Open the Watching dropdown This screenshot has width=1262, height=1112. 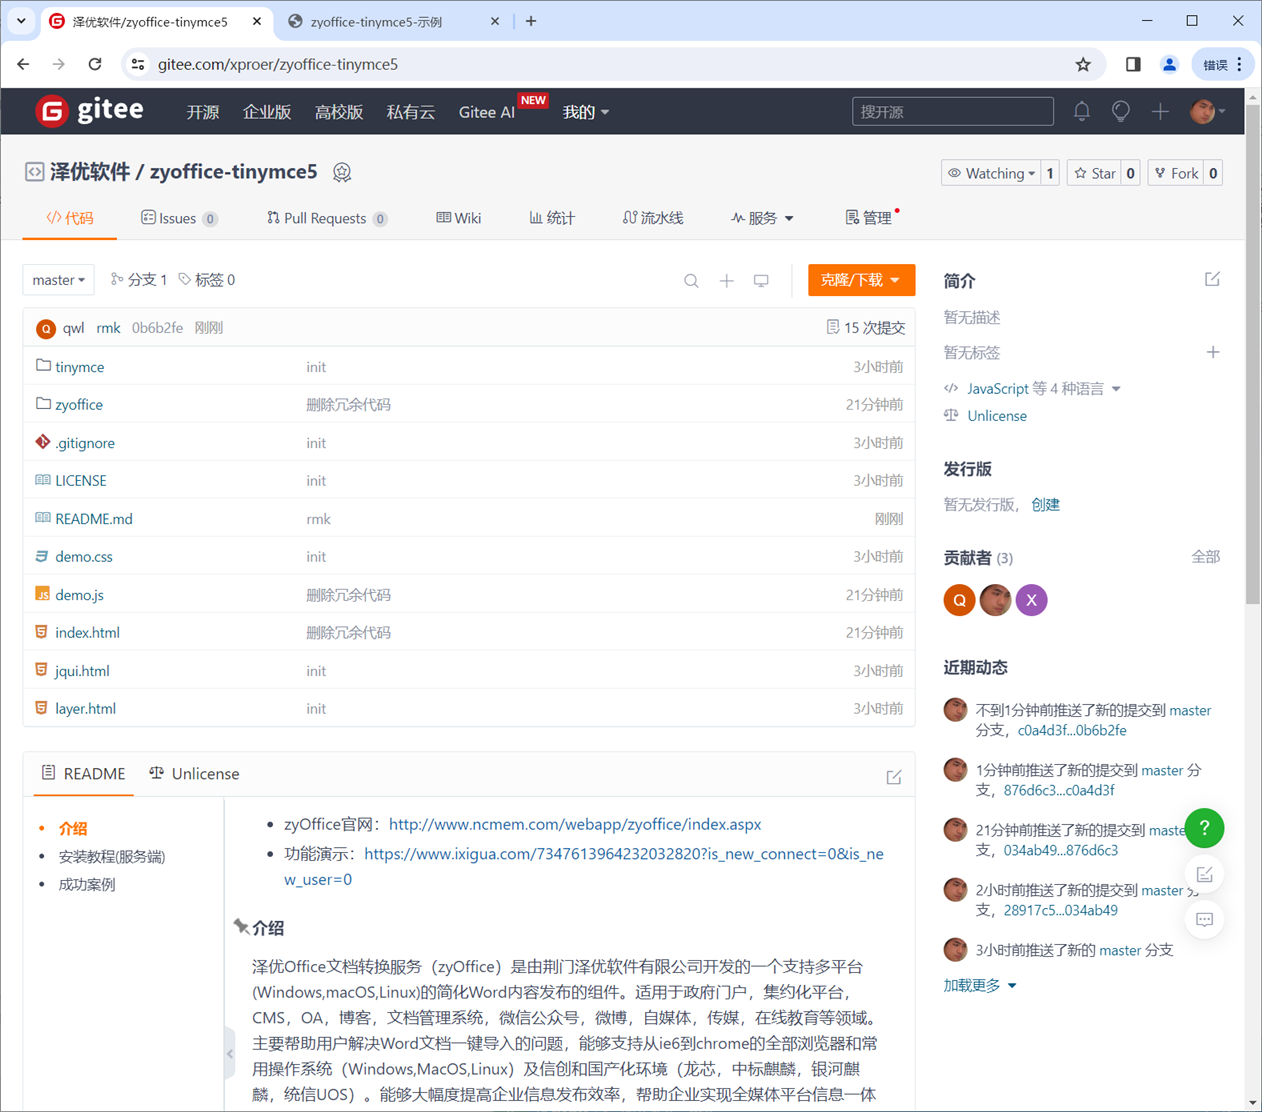[x=988, y=172]
